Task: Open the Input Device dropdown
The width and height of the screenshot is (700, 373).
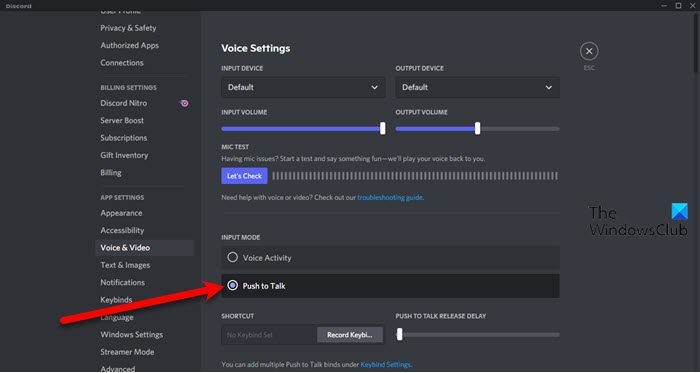Action: (303, 87)
